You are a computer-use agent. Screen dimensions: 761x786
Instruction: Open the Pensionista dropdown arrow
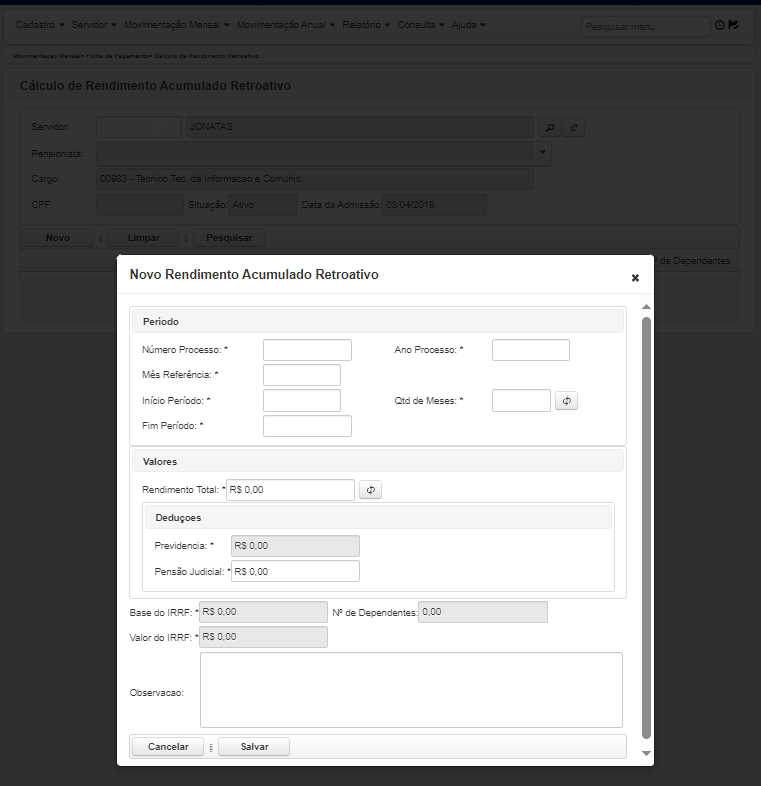[x=542, y=152]
